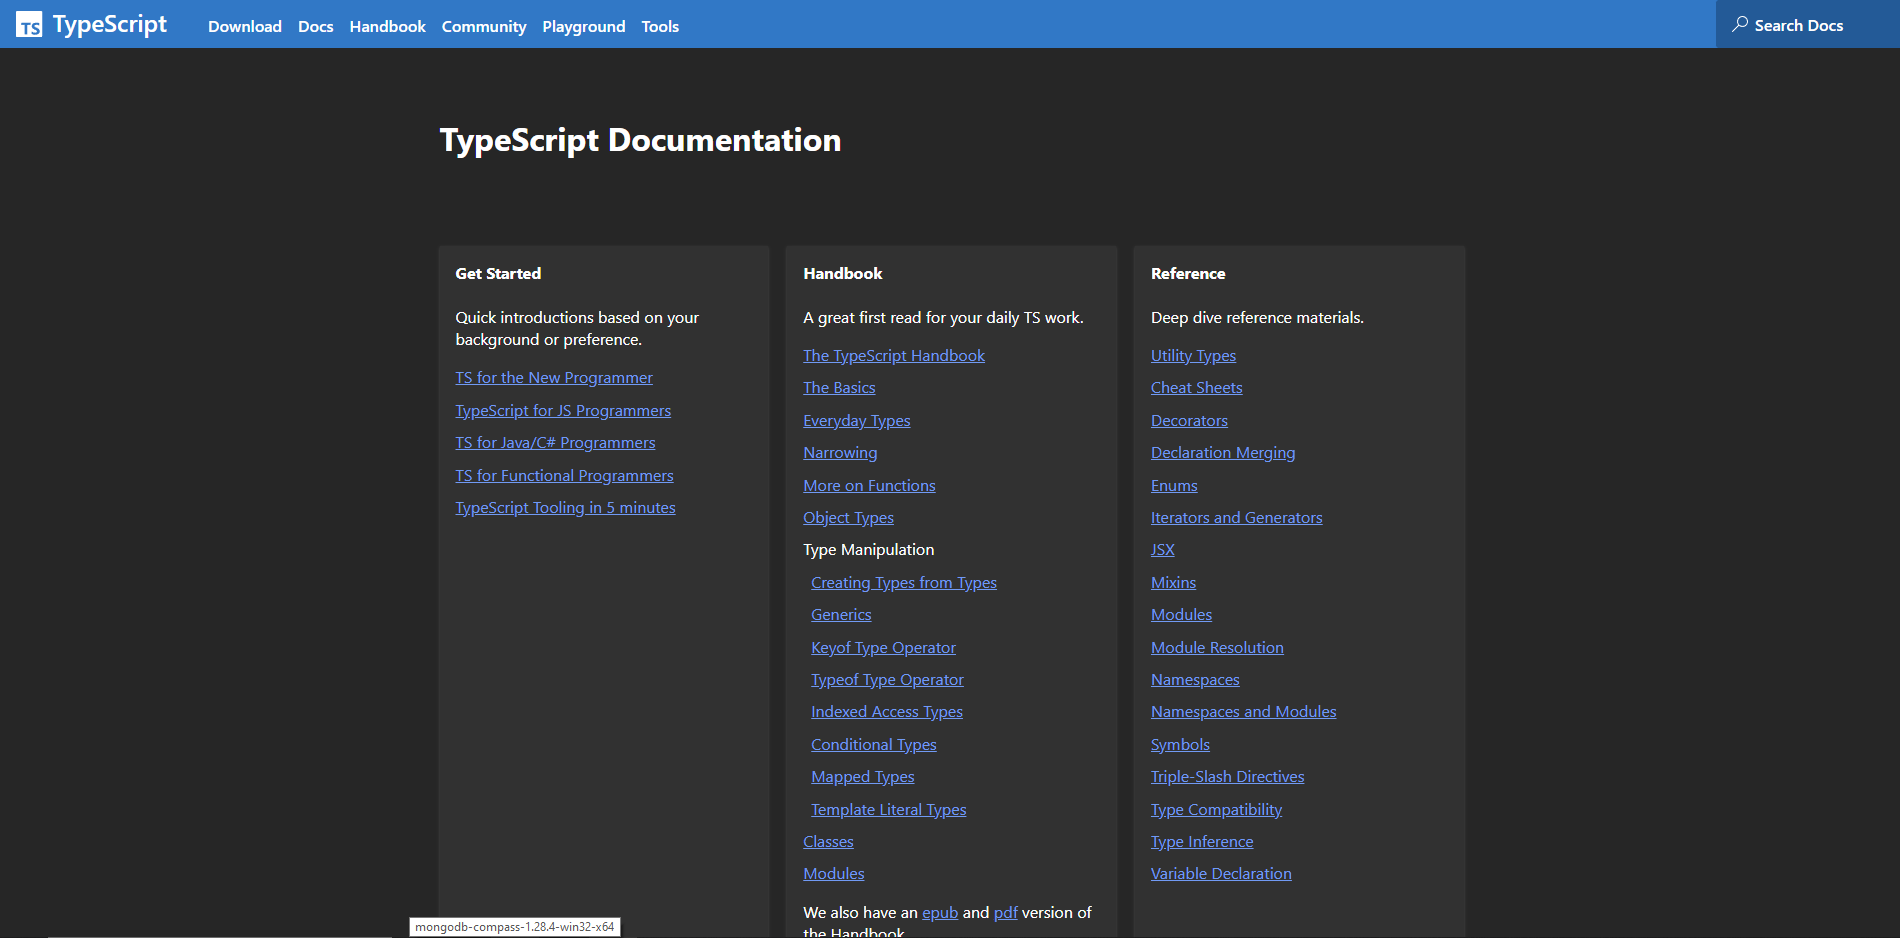
Task: Open Keyof Type Operator link
Action: (883, 648)
